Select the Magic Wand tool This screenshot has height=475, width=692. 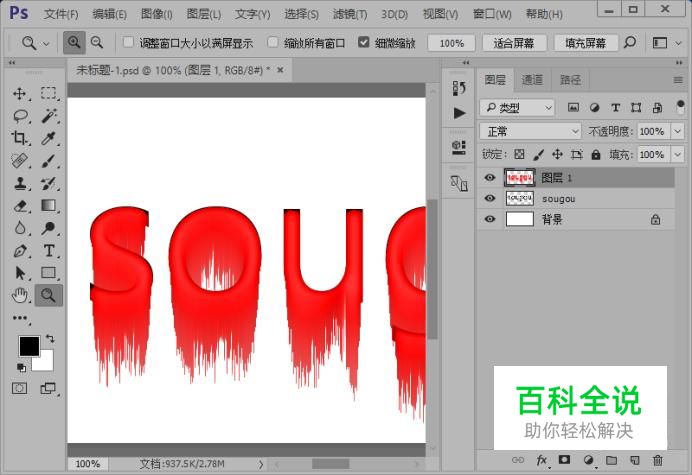coord(49,116)
